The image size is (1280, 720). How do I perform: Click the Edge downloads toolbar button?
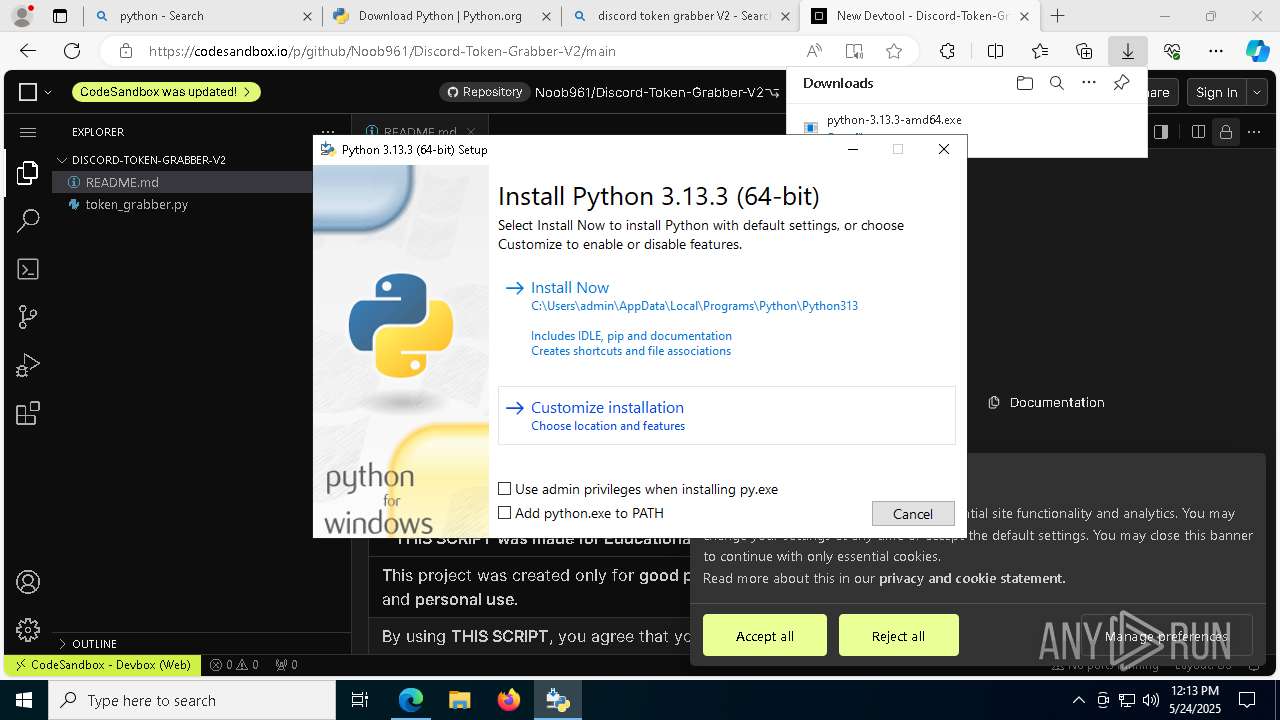[x=1127, y=51]
